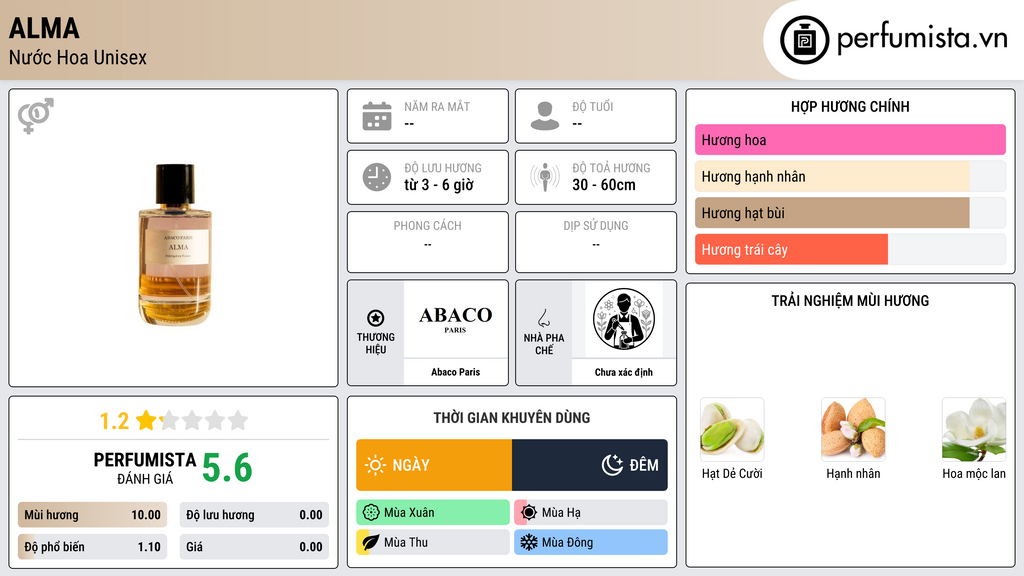Image resolution: width=1024 pixels, height=576 pixels.
Task: Choose the Mùa Hạ season bar
Action: point(591,513)
